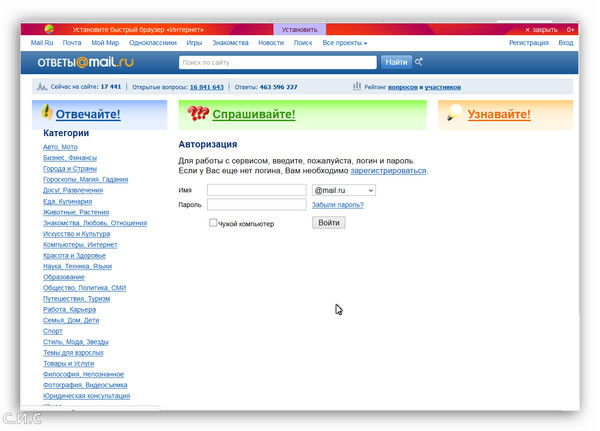
Task: Select the Семья, Дом, Дети category
Action: click(71, 320)
